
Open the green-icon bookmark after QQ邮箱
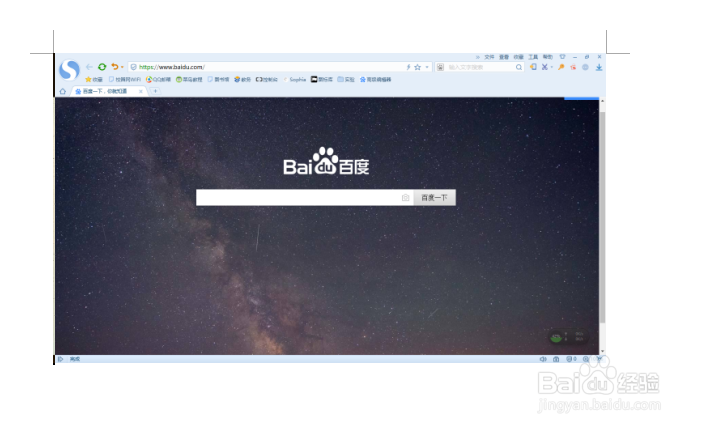click(189, 80)
